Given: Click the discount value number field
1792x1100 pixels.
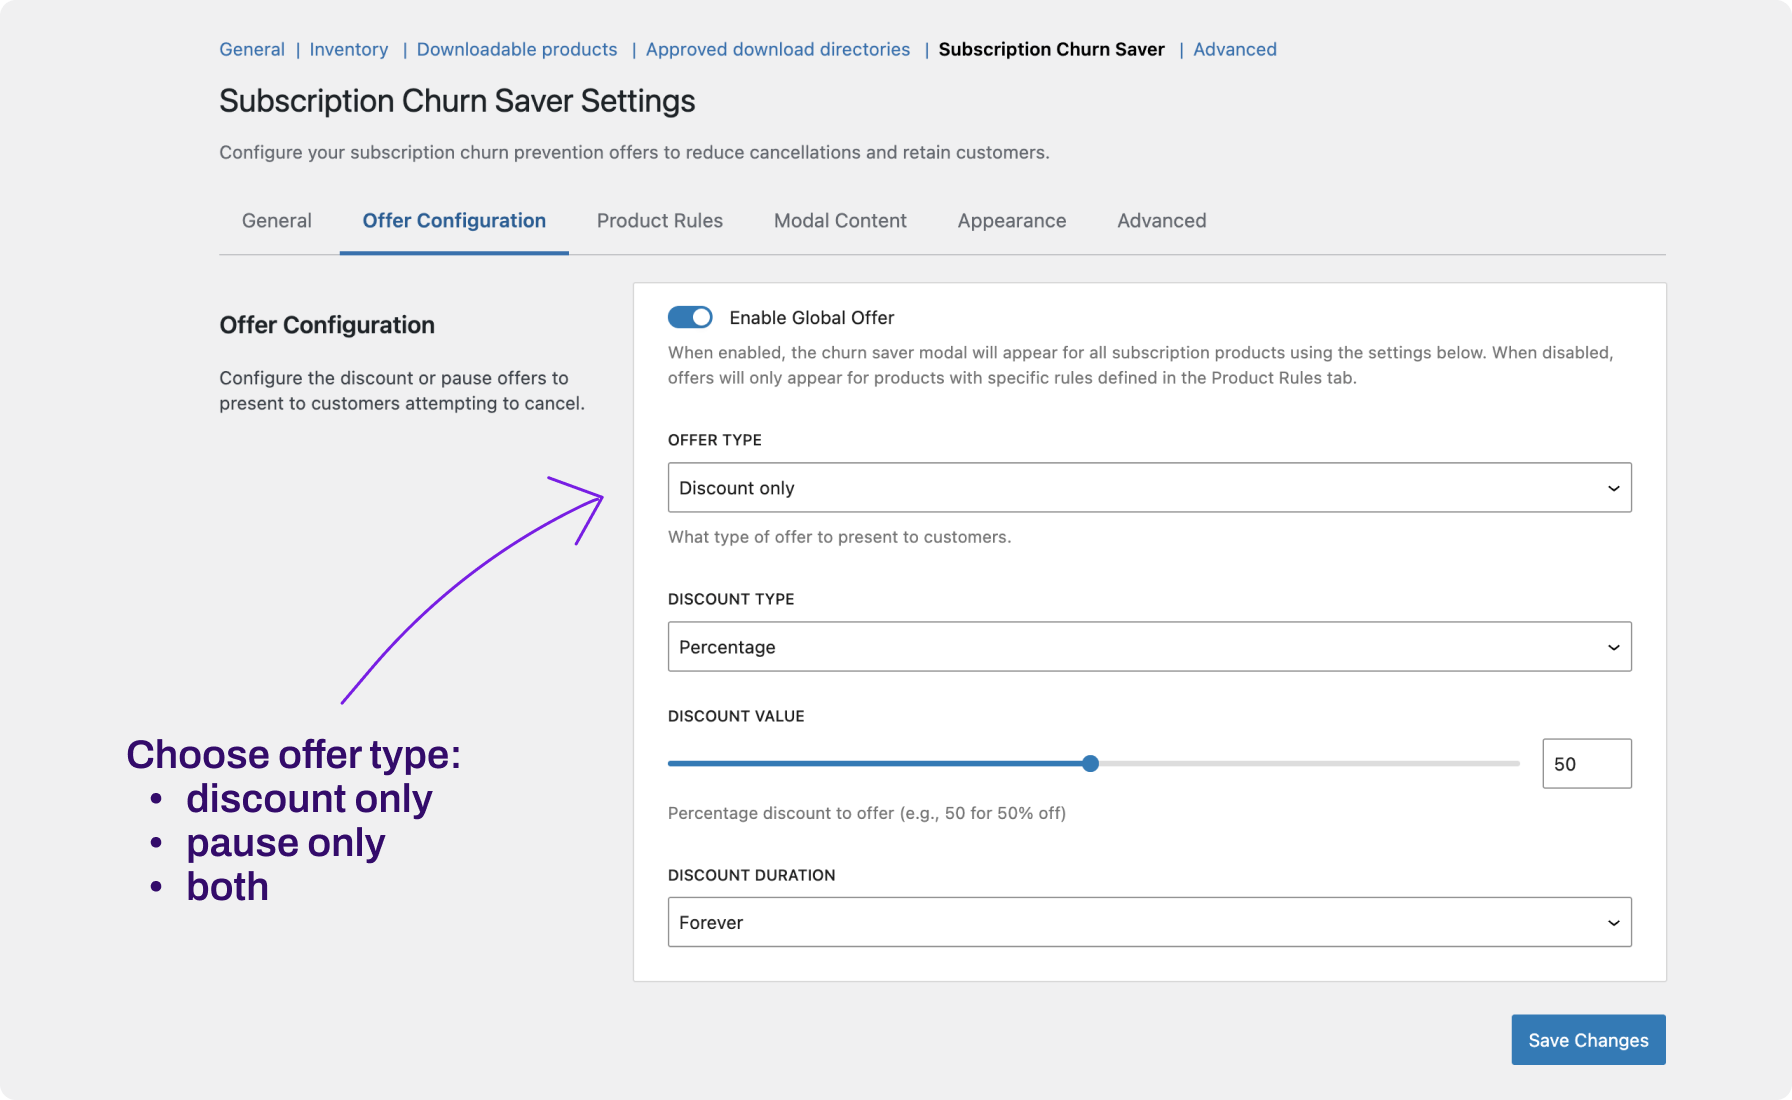Looking at the screenshot, I should [1586, 764].
